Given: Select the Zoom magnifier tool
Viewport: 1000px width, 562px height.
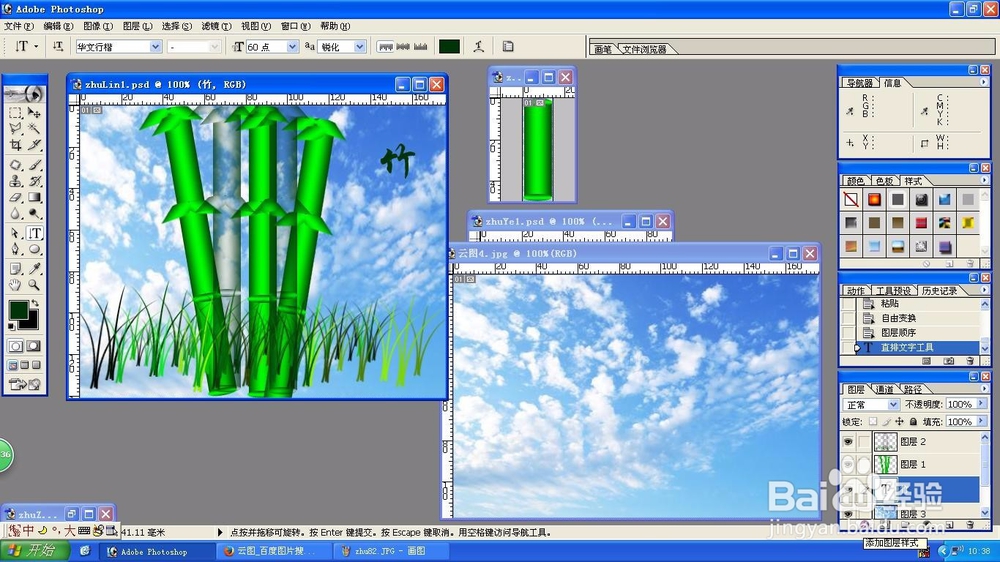Looking at the screenshot, I should point(34,285).
